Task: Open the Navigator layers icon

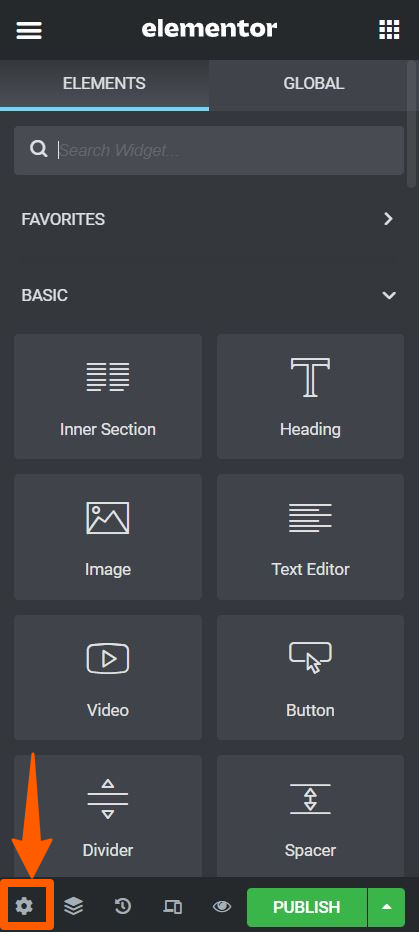Action: pos(74,906)
